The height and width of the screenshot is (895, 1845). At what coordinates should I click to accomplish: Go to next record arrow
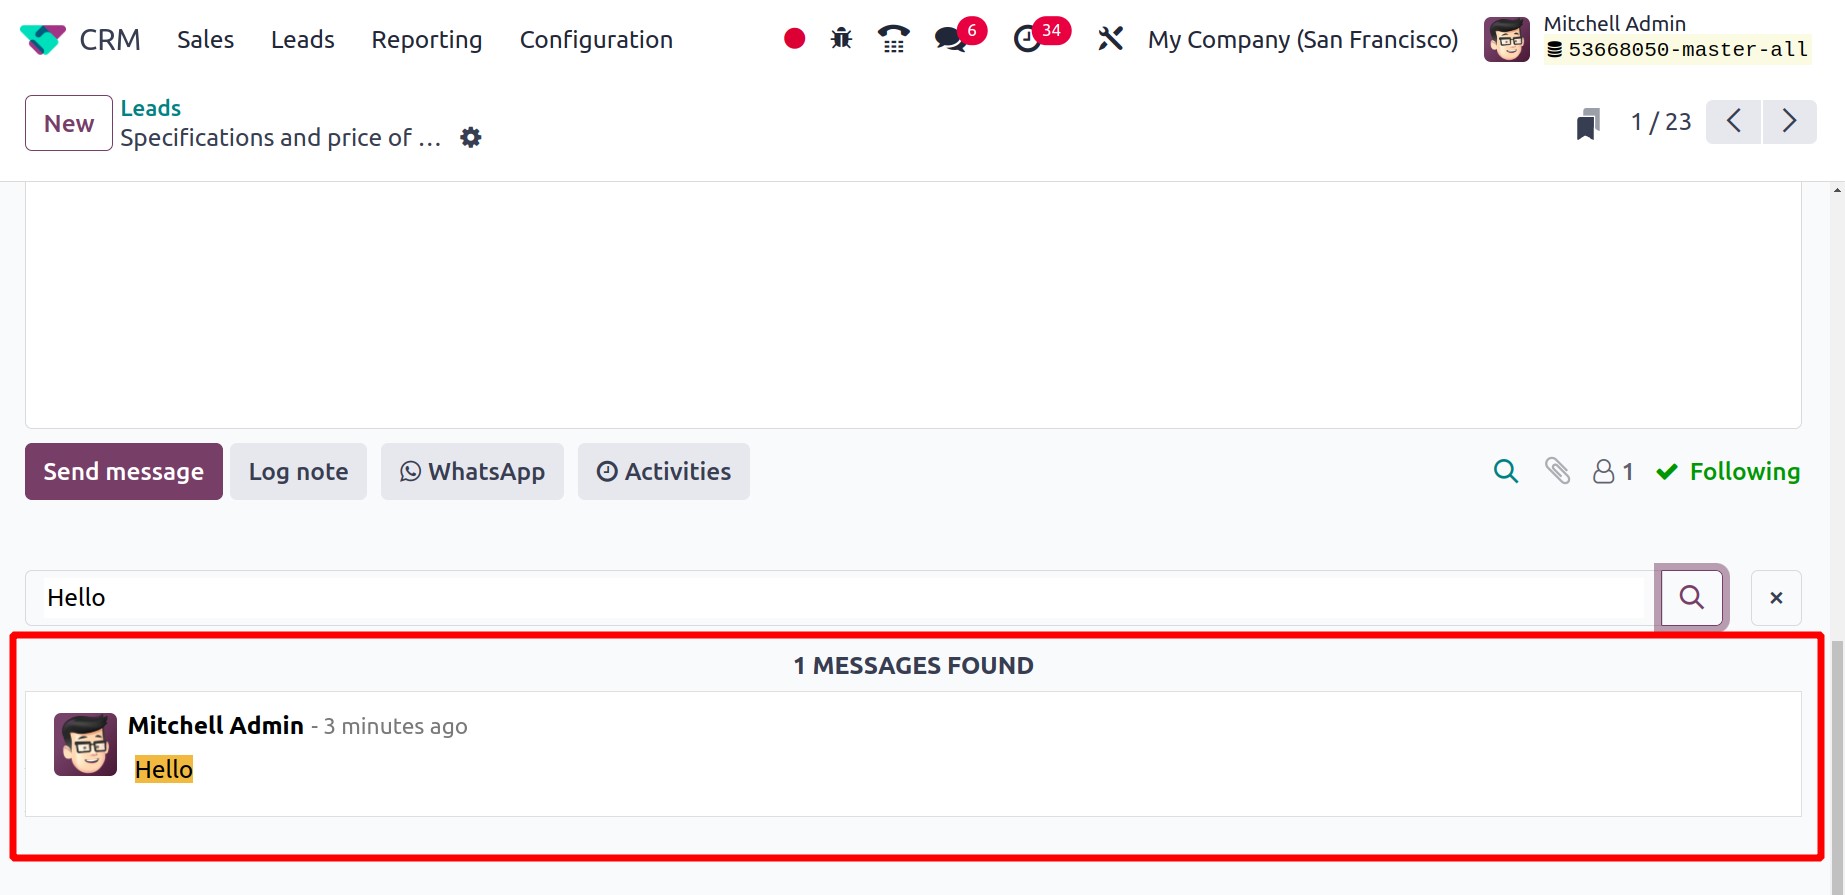coord(1790,122)
